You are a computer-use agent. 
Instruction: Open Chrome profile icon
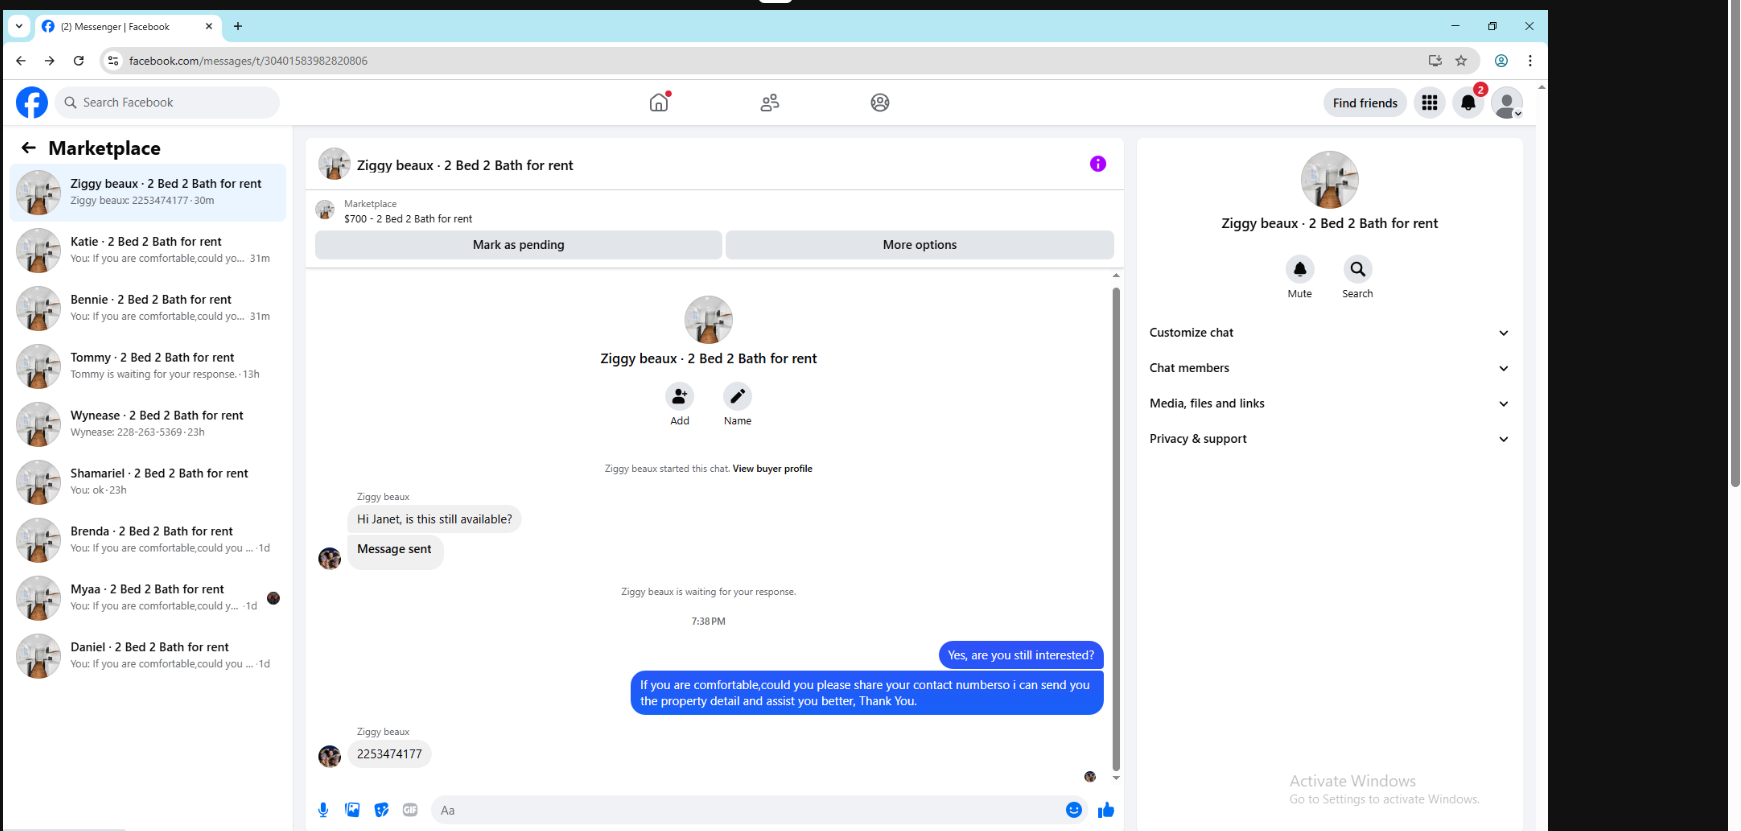click(x=1501, y=61)
